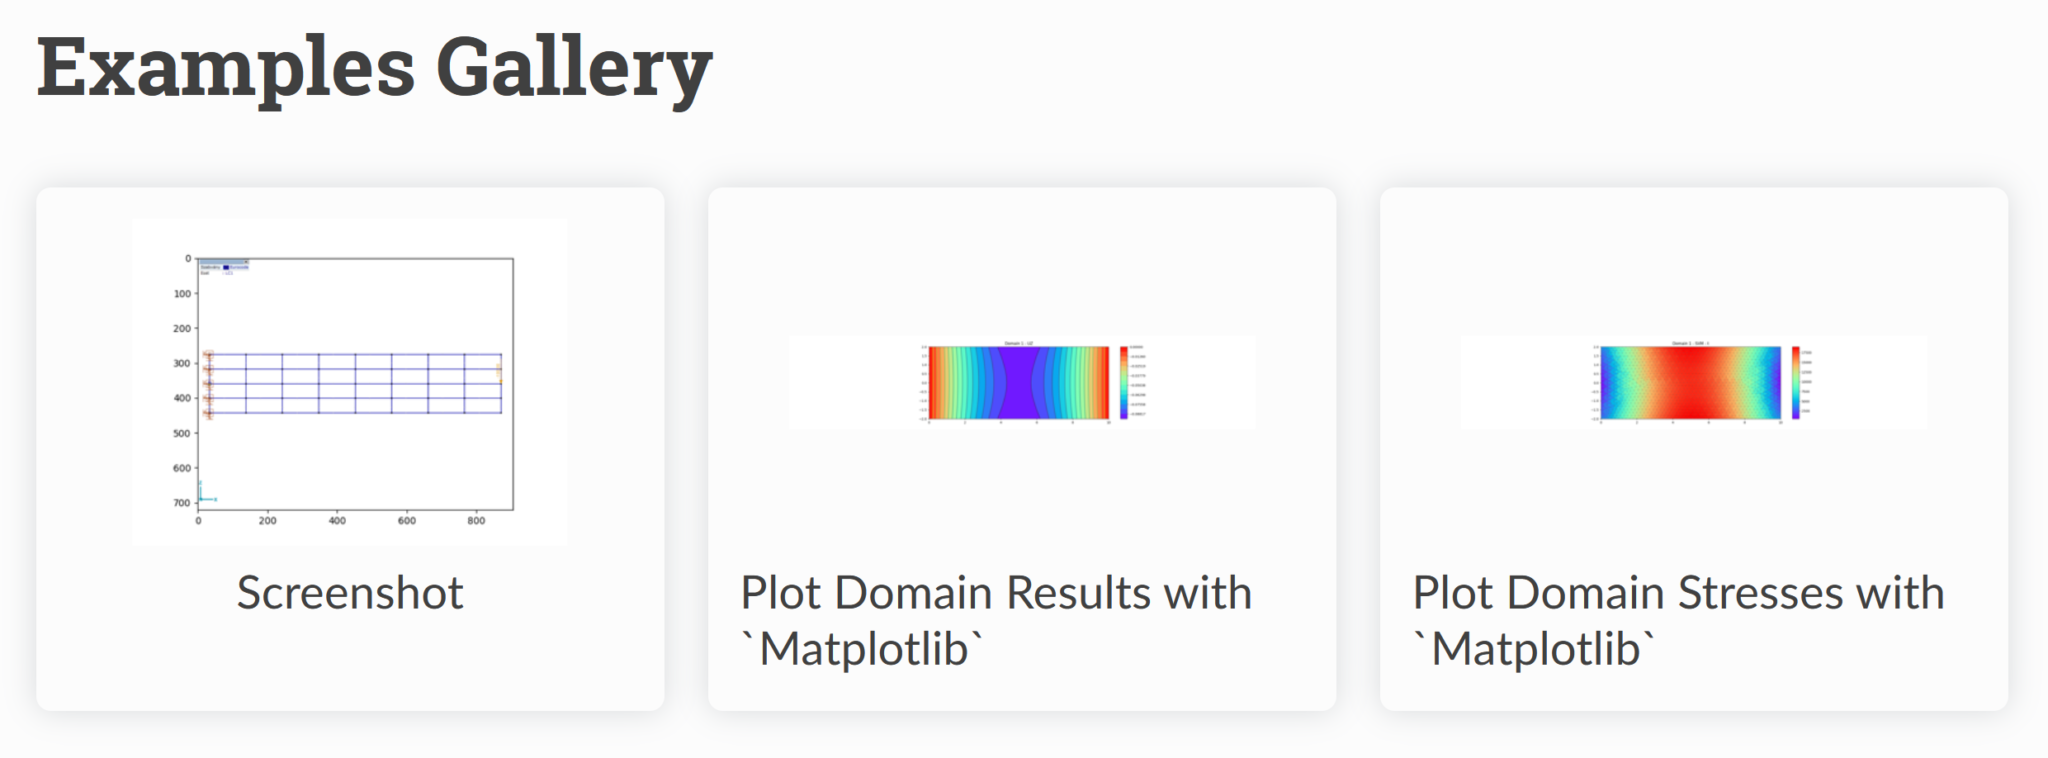Click "Matplotlib" in the Domain Stresses title
Image resolution: width=2048 pixels, height=758 pixels.
1534,650
